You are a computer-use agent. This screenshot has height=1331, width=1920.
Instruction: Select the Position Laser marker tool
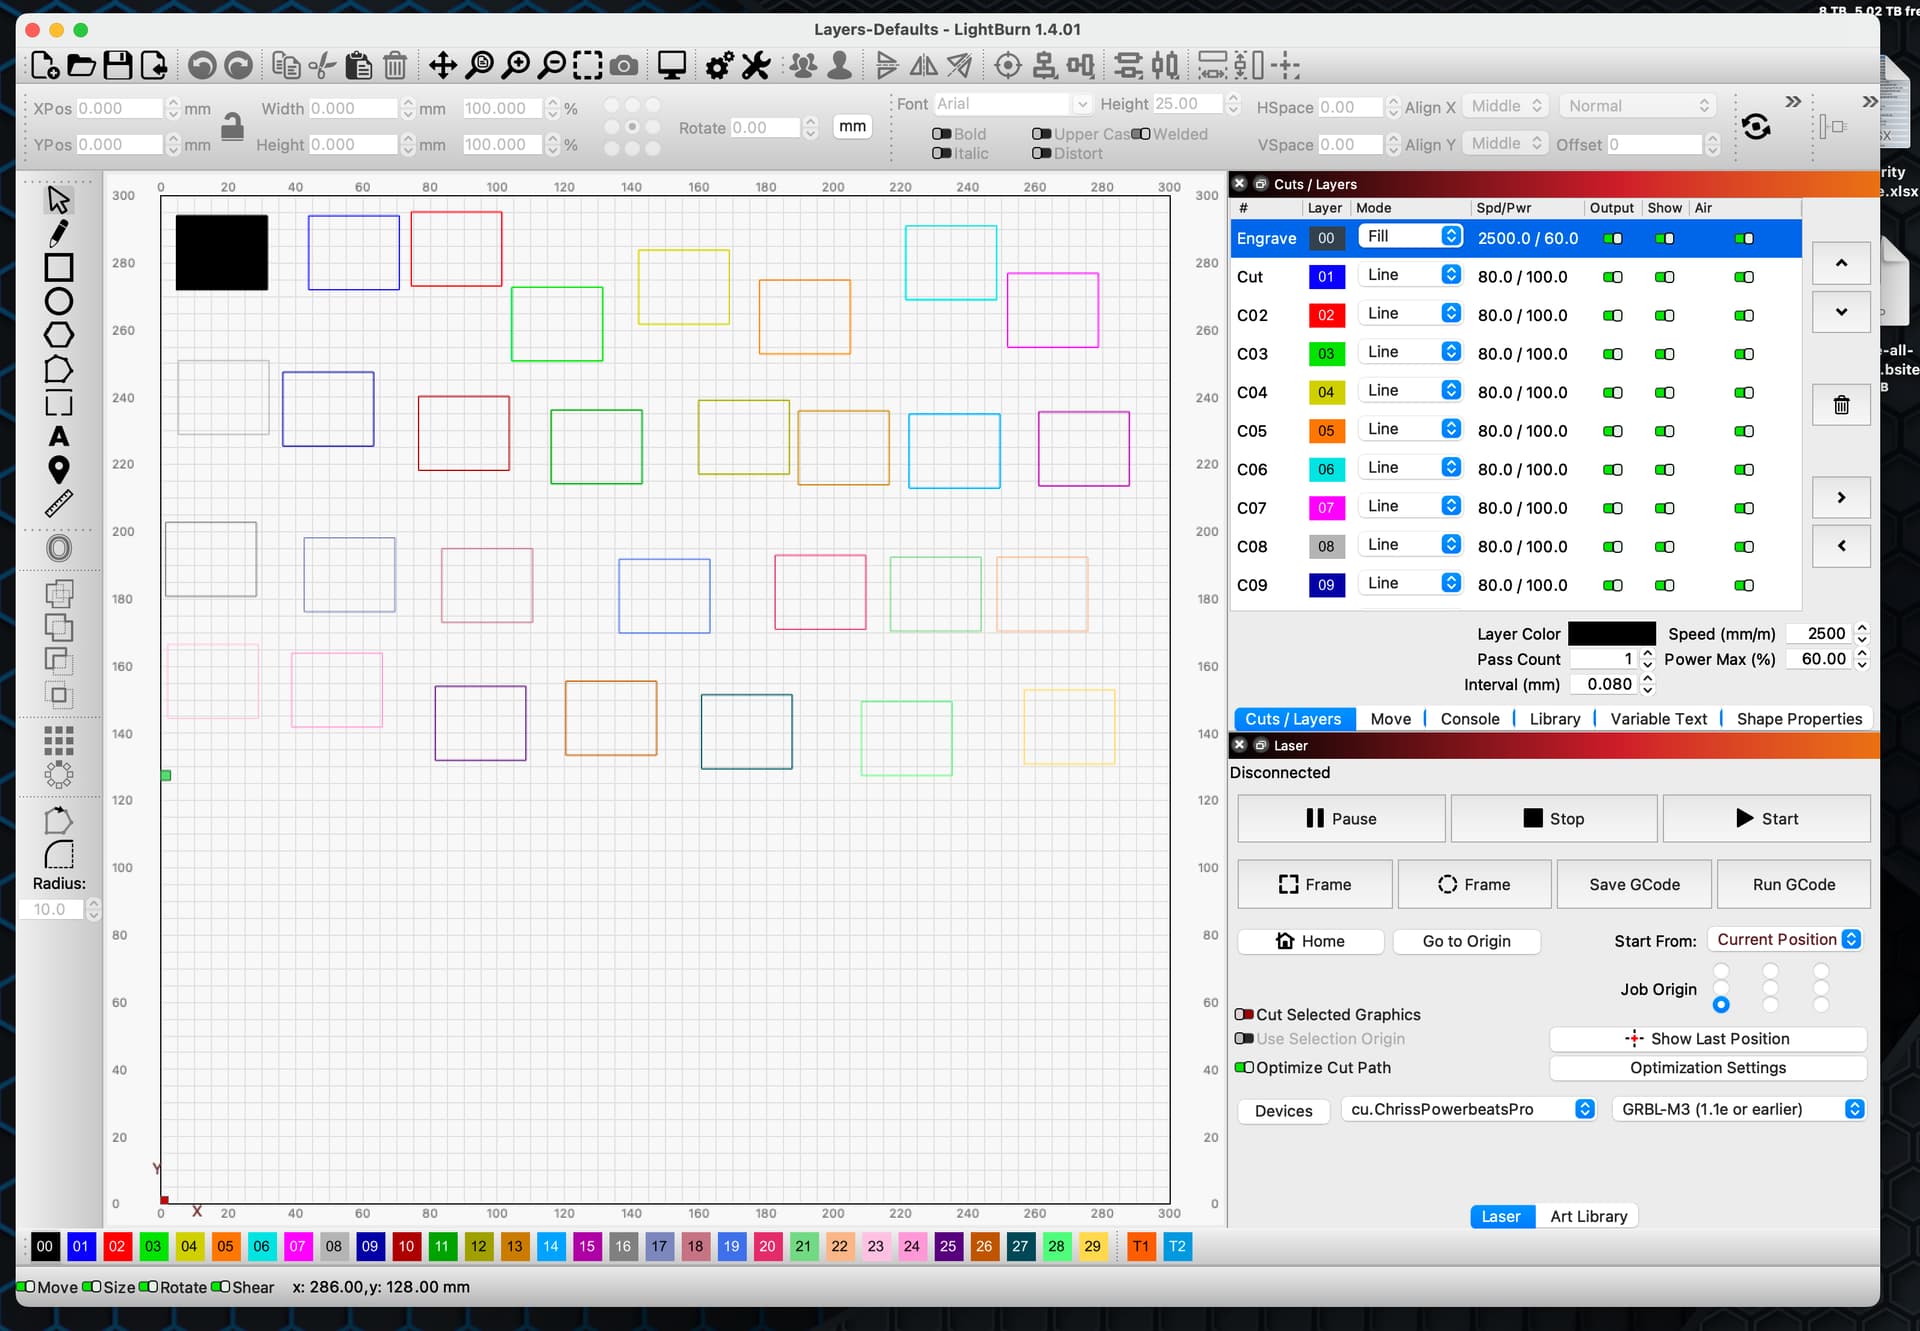point(58,470)
